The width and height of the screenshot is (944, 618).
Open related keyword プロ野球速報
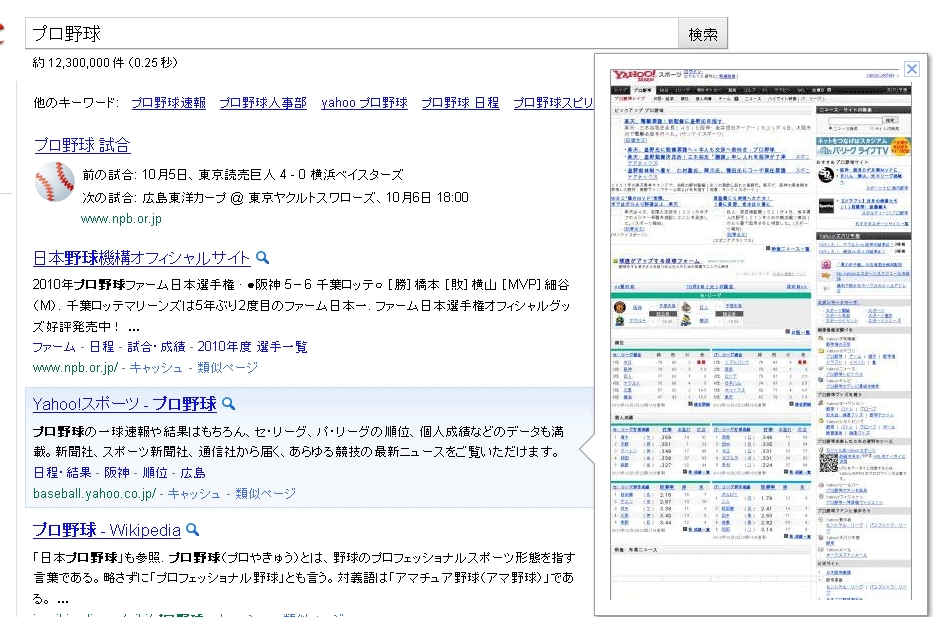169,103
